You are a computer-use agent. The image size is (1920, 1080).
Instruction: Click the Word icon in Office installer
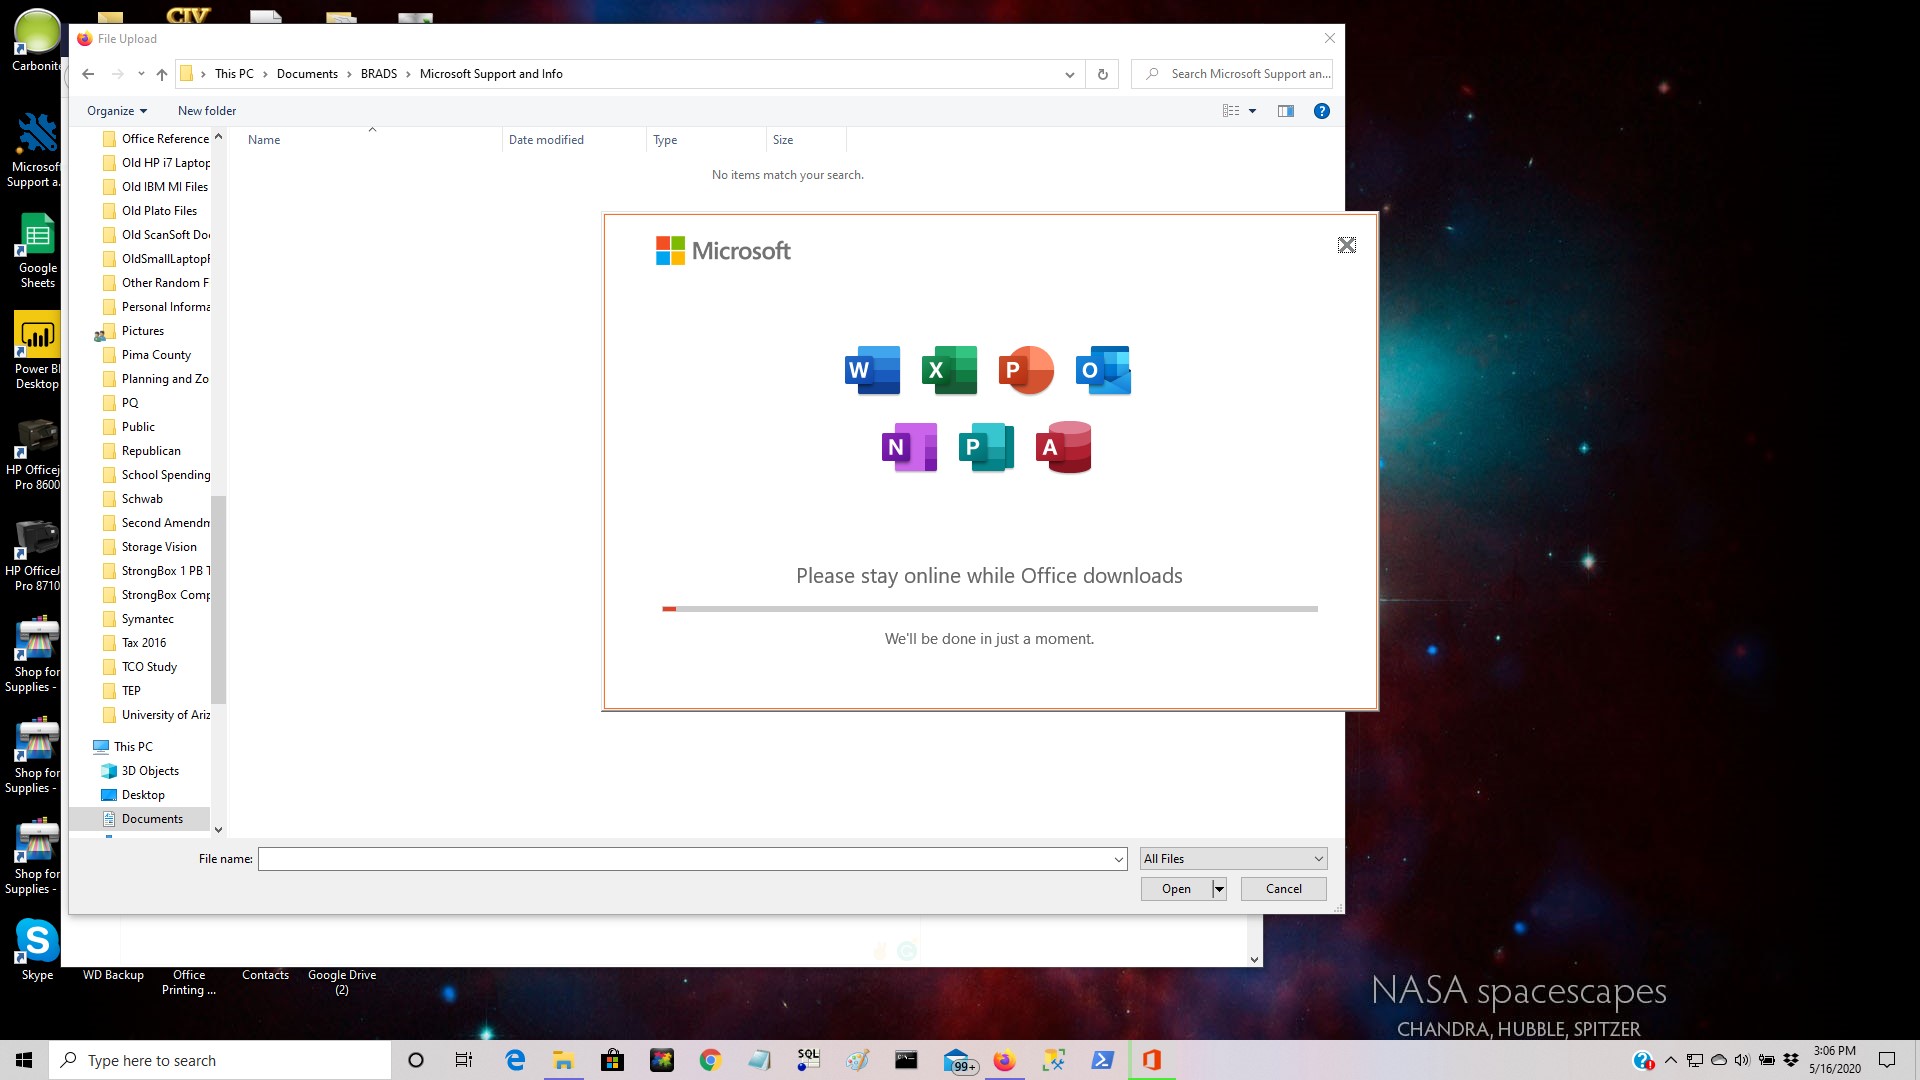pos(872,370)
